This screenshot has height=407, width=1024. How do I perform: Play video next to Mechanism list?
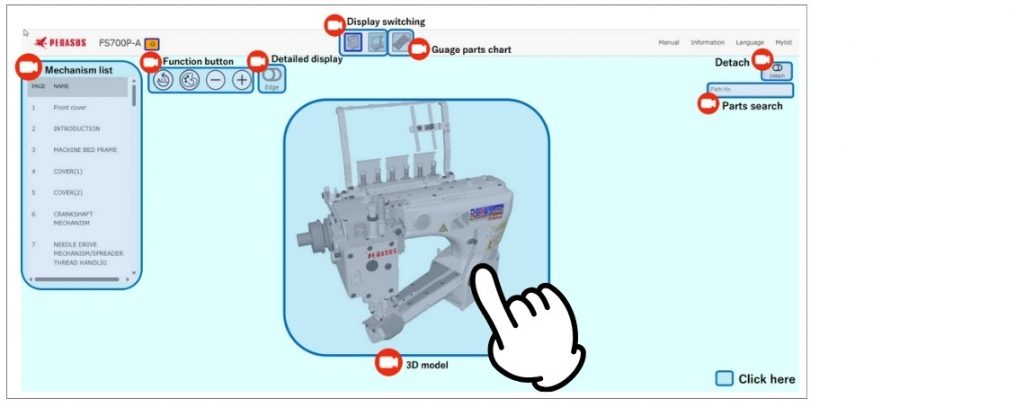pos(28,68)
